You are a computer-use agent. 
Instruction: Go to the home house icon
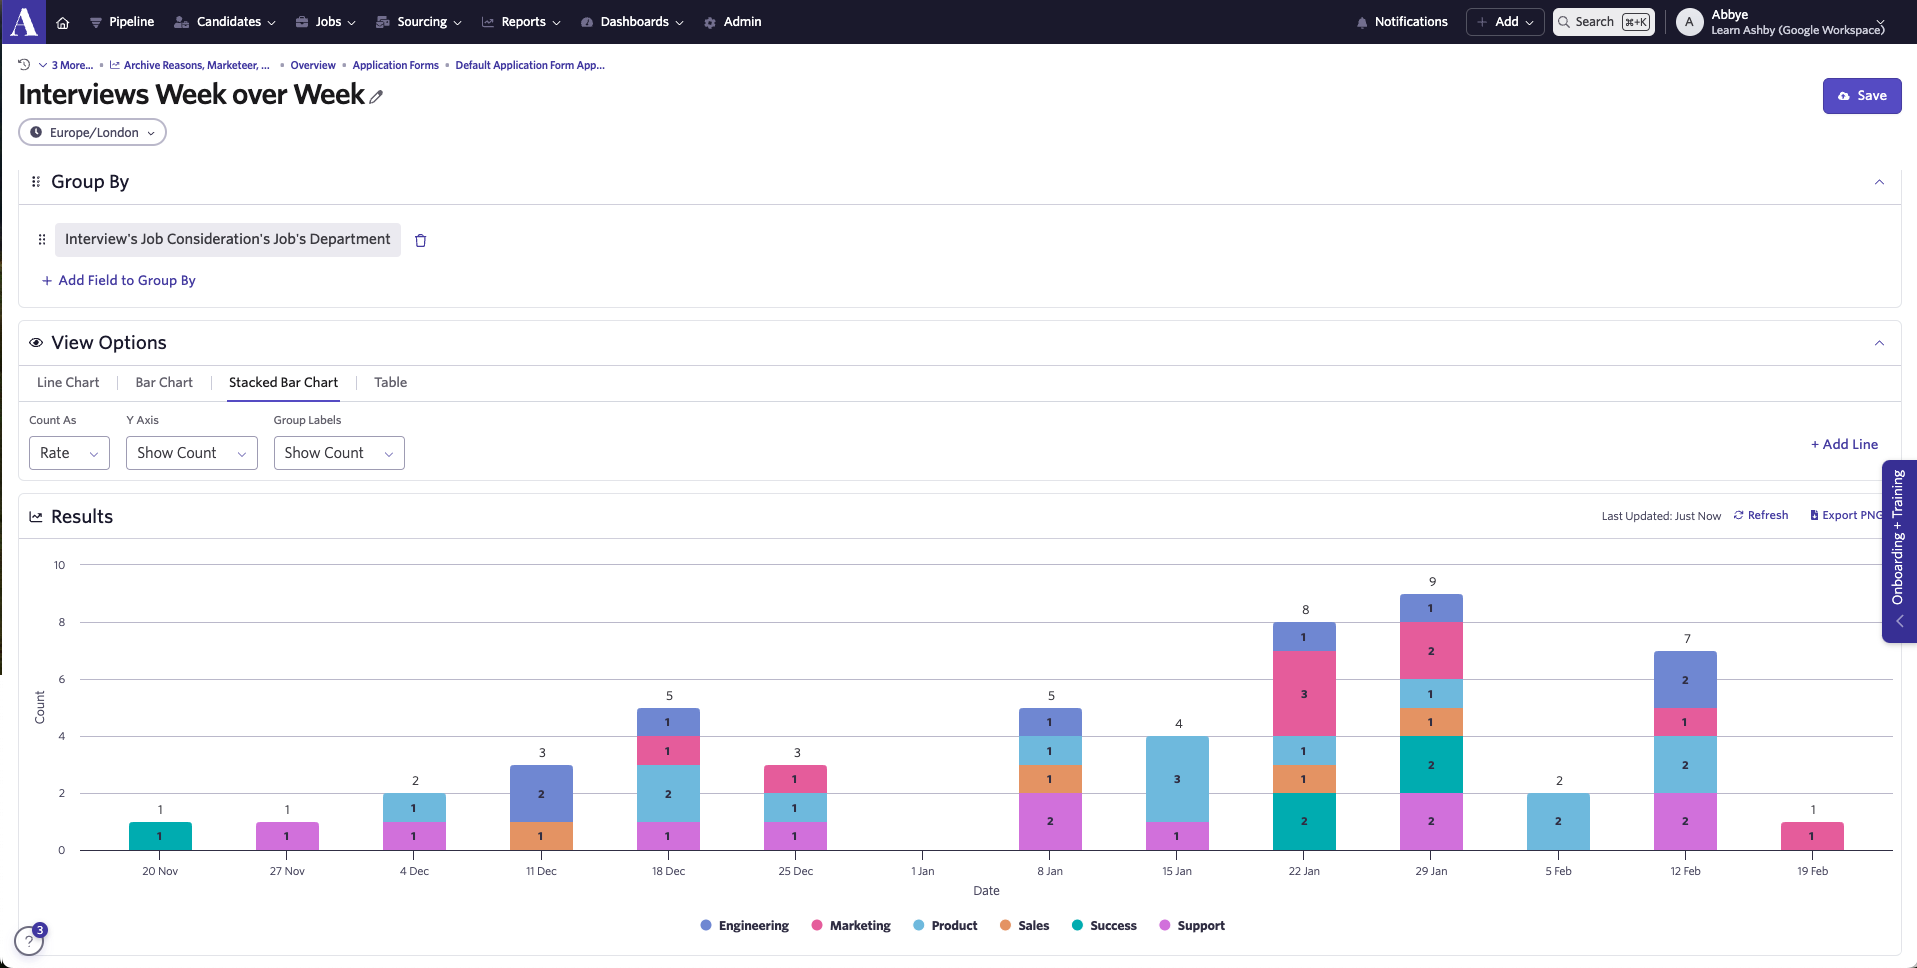[x=63, y=22]
